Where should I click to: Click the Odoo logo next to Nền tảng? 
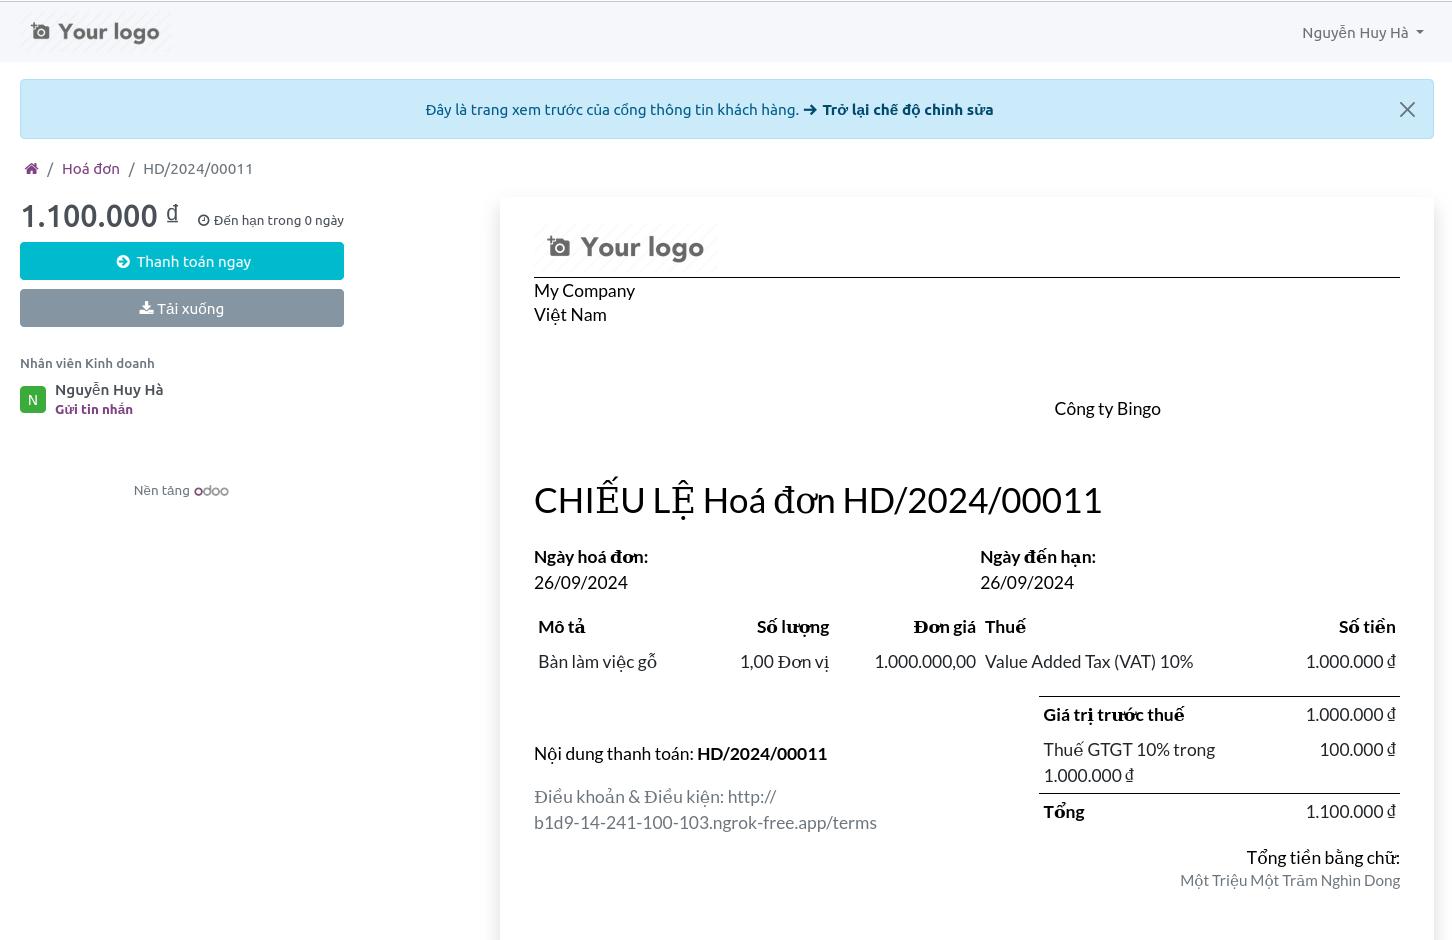211,491
